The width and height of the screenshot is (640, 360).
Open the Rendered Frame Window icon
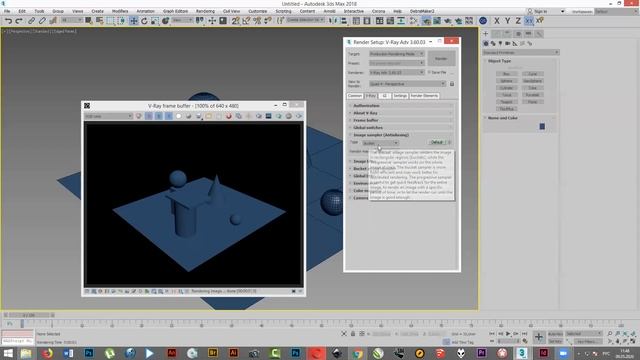[437, 21]
